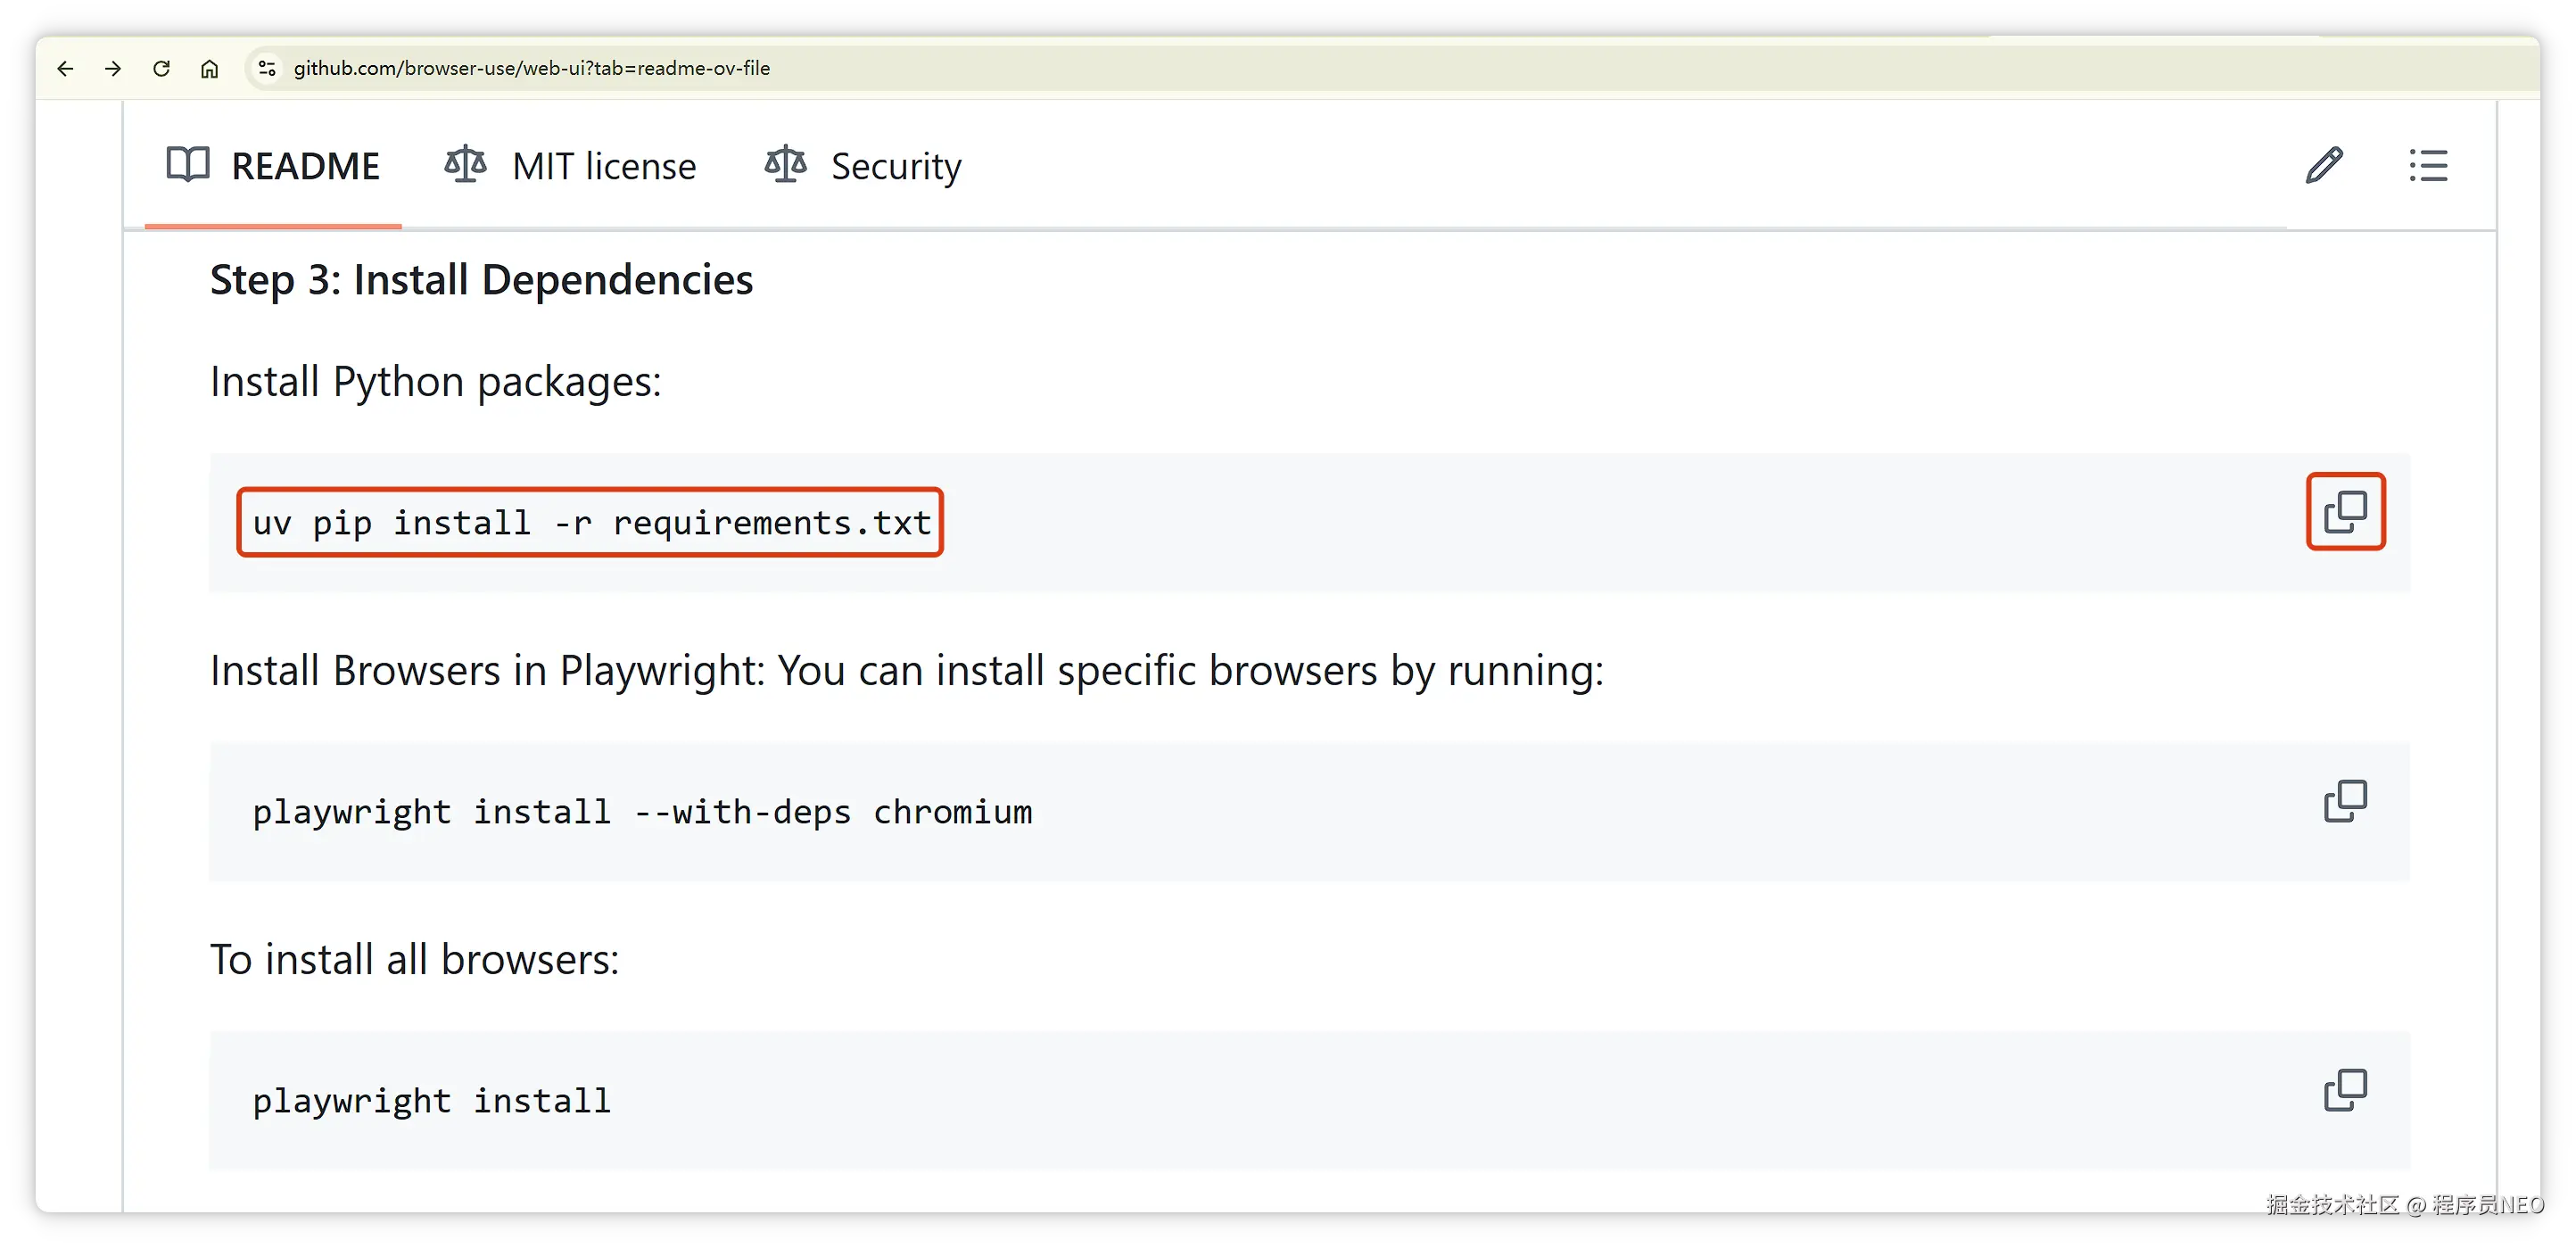Open site information icon in address bar
2576x1248 pixels.
[x=267, y=68]
